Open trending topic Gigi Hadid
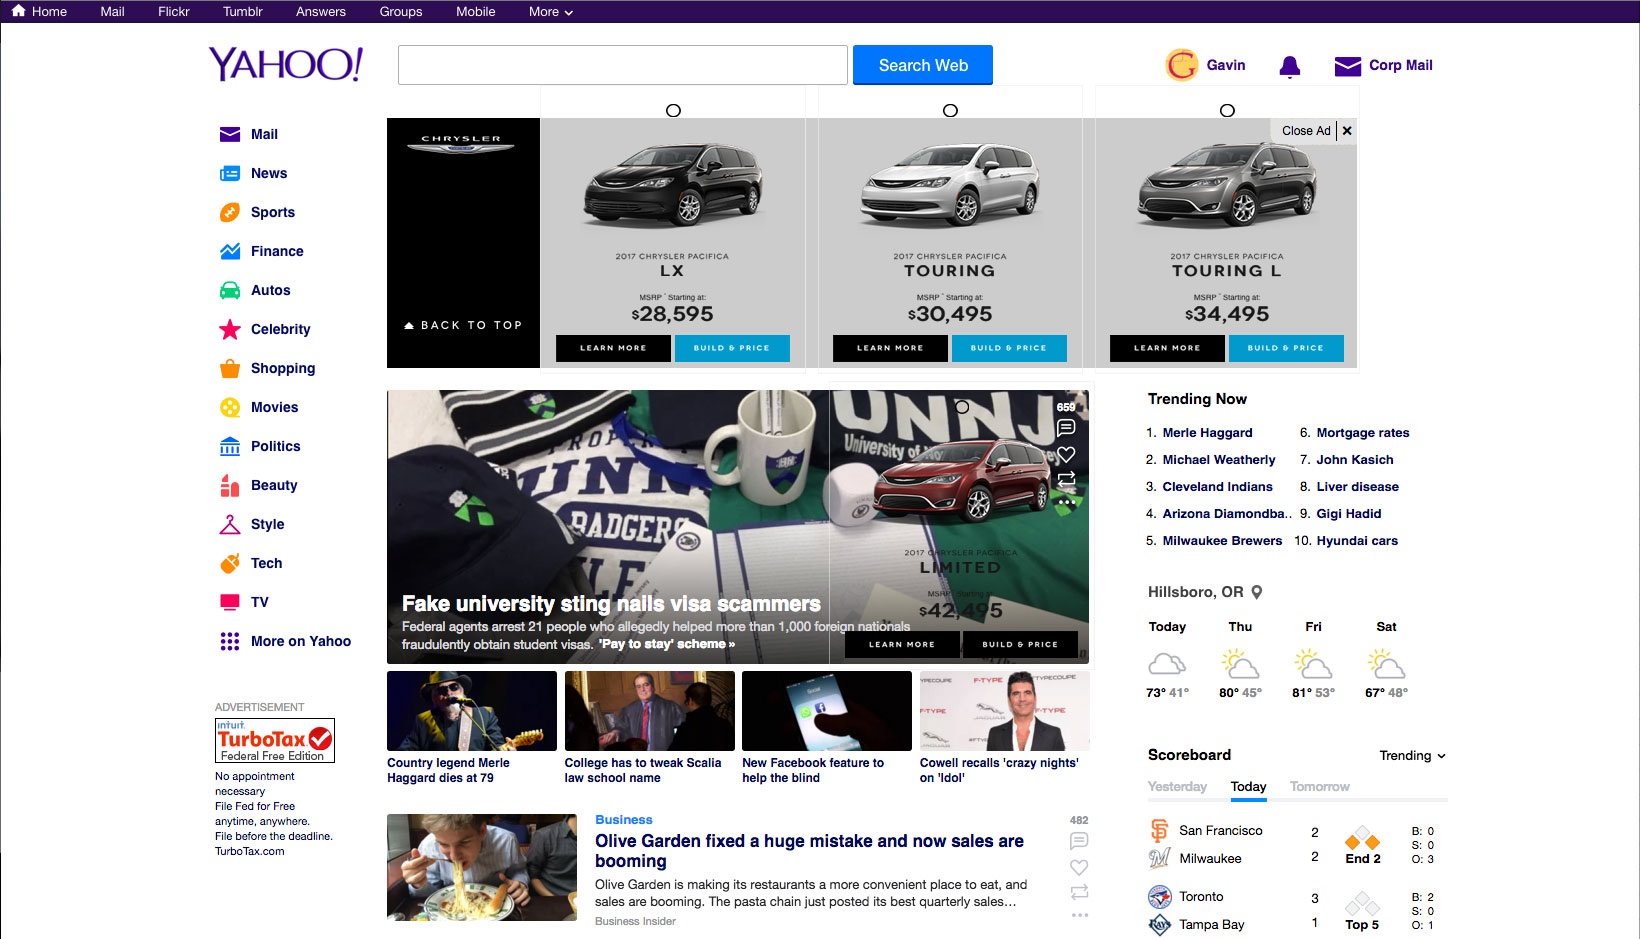 tap(1349, 514)
